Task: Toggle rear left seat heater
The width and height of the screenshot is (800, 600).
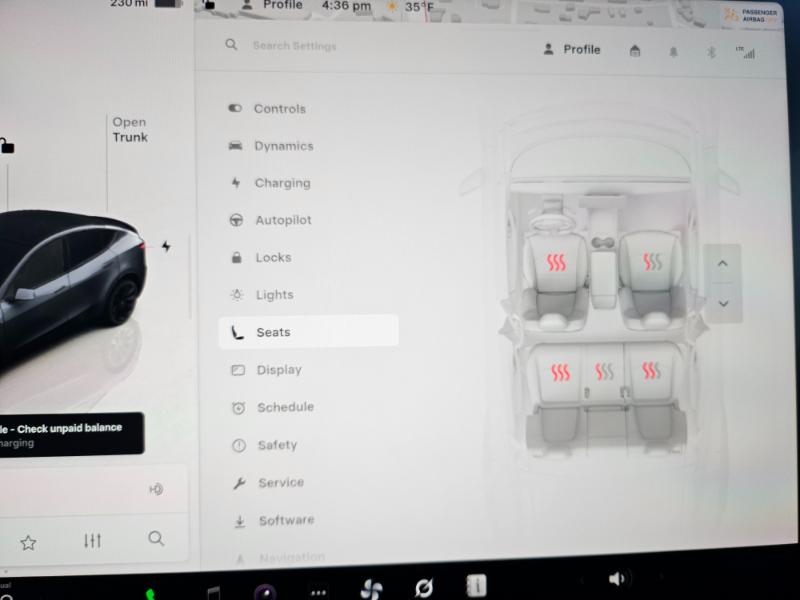Action: click(x=560, y=373)
